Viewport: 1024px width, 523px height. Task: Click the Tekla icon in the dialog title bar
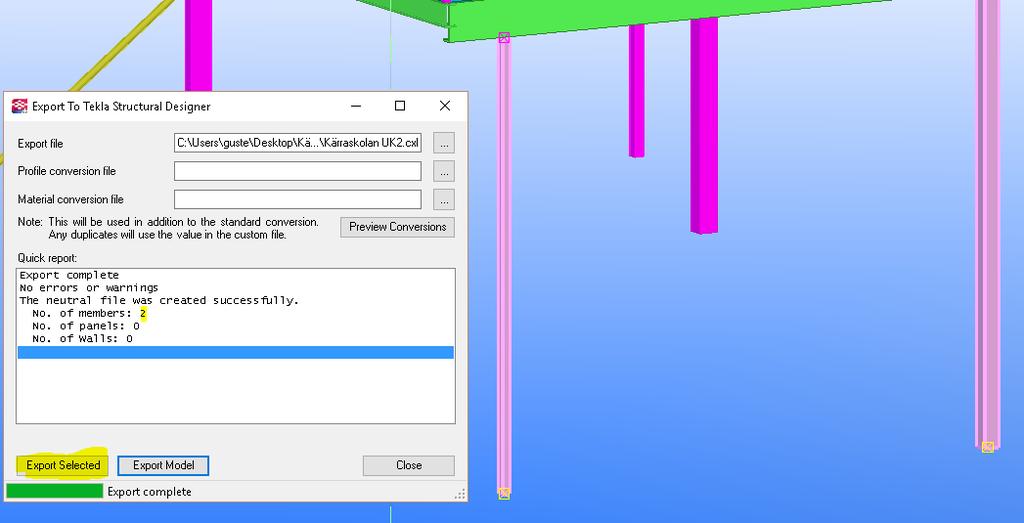tap(20, 106)
